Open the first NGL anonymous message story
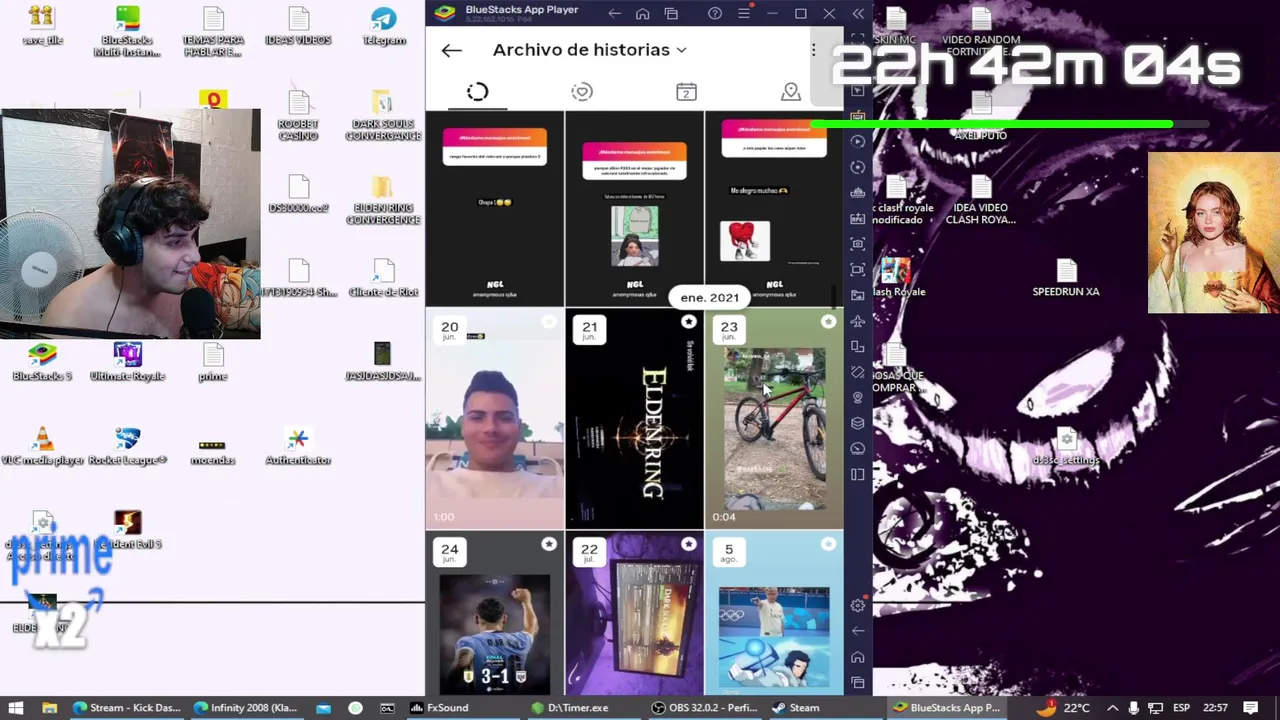 click(x=495, y=208)
